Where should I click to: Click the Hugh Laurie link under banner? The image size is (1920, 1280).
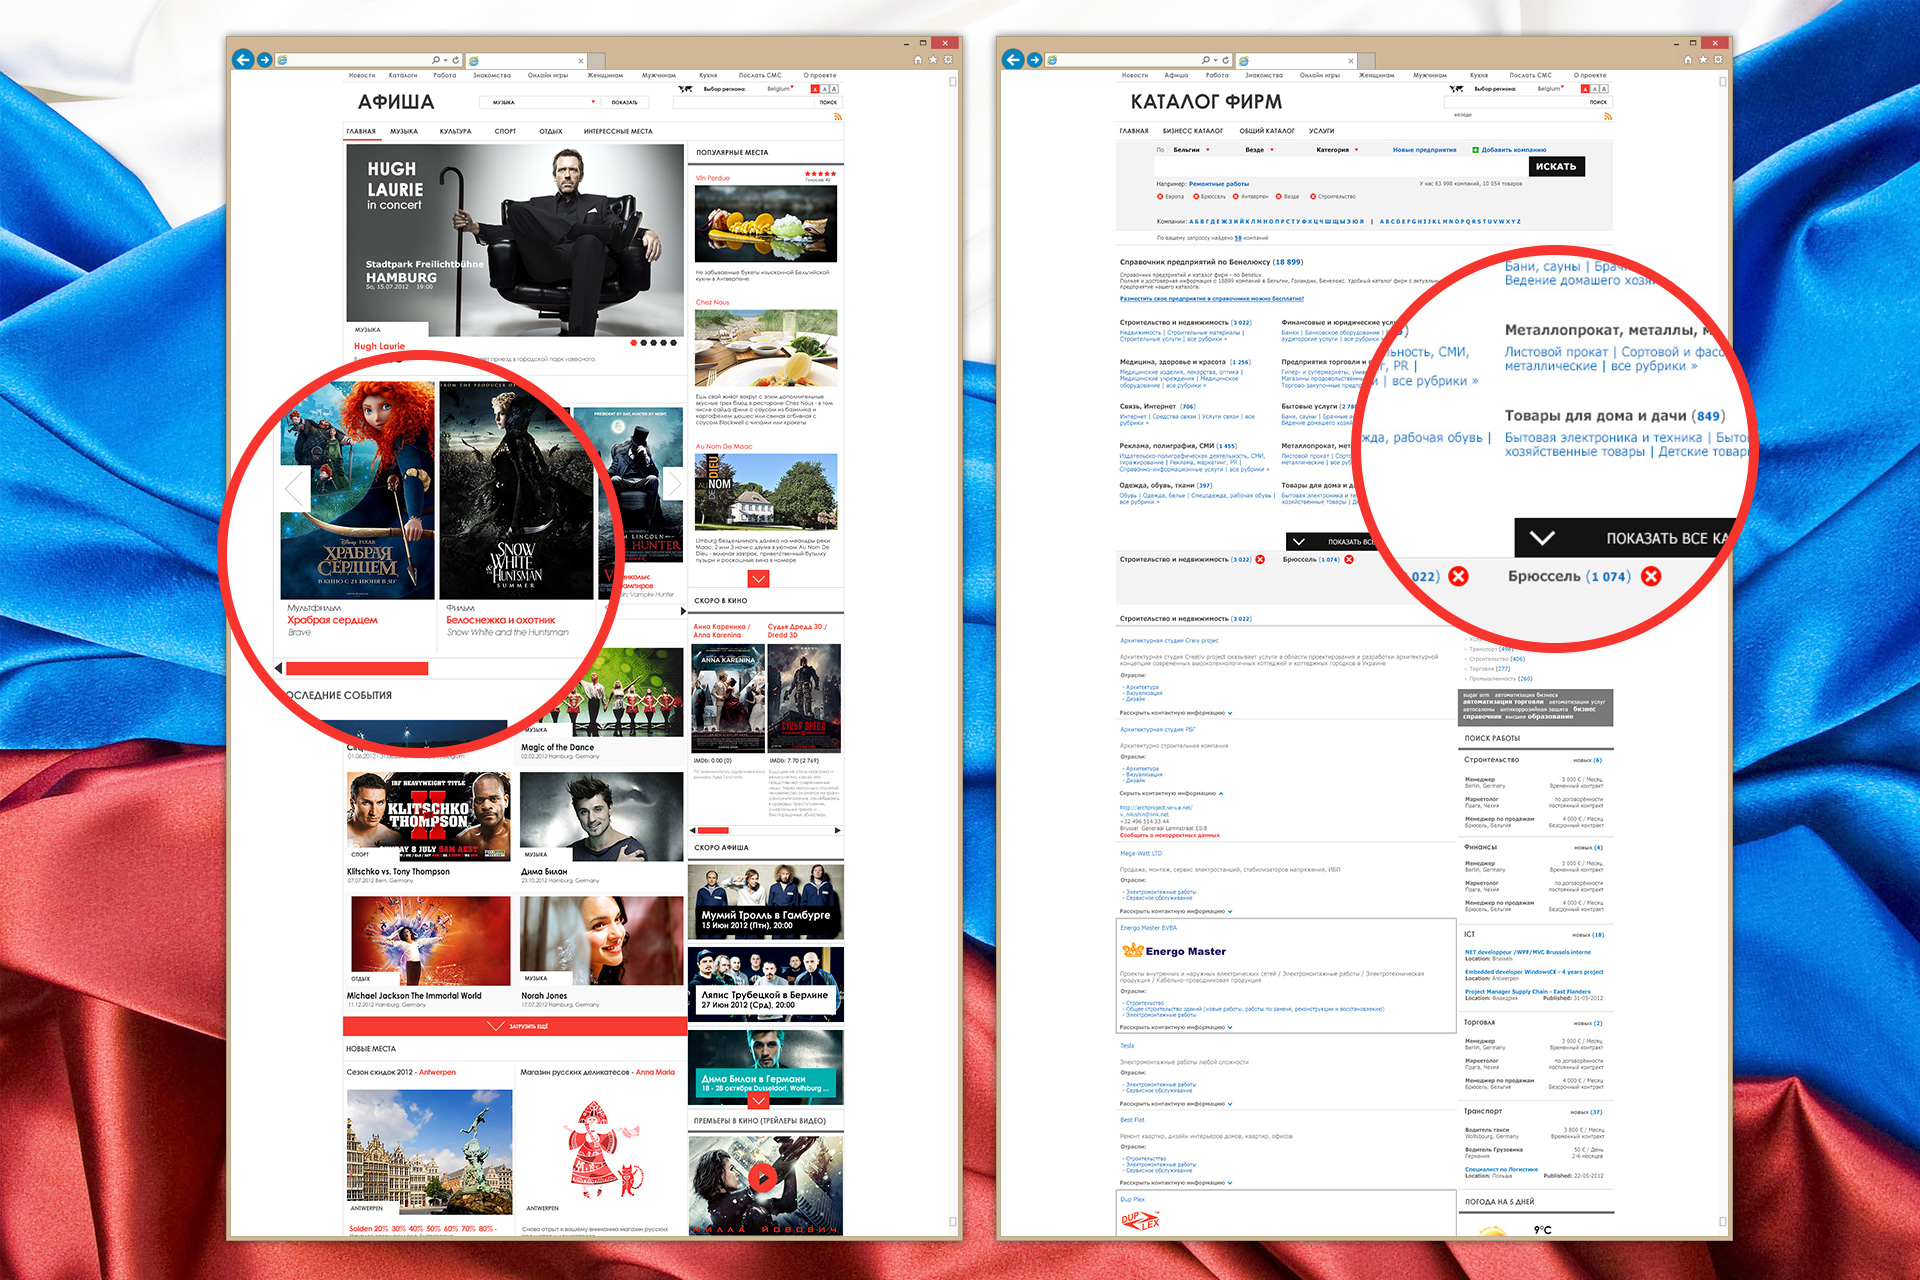click(379, 347)
